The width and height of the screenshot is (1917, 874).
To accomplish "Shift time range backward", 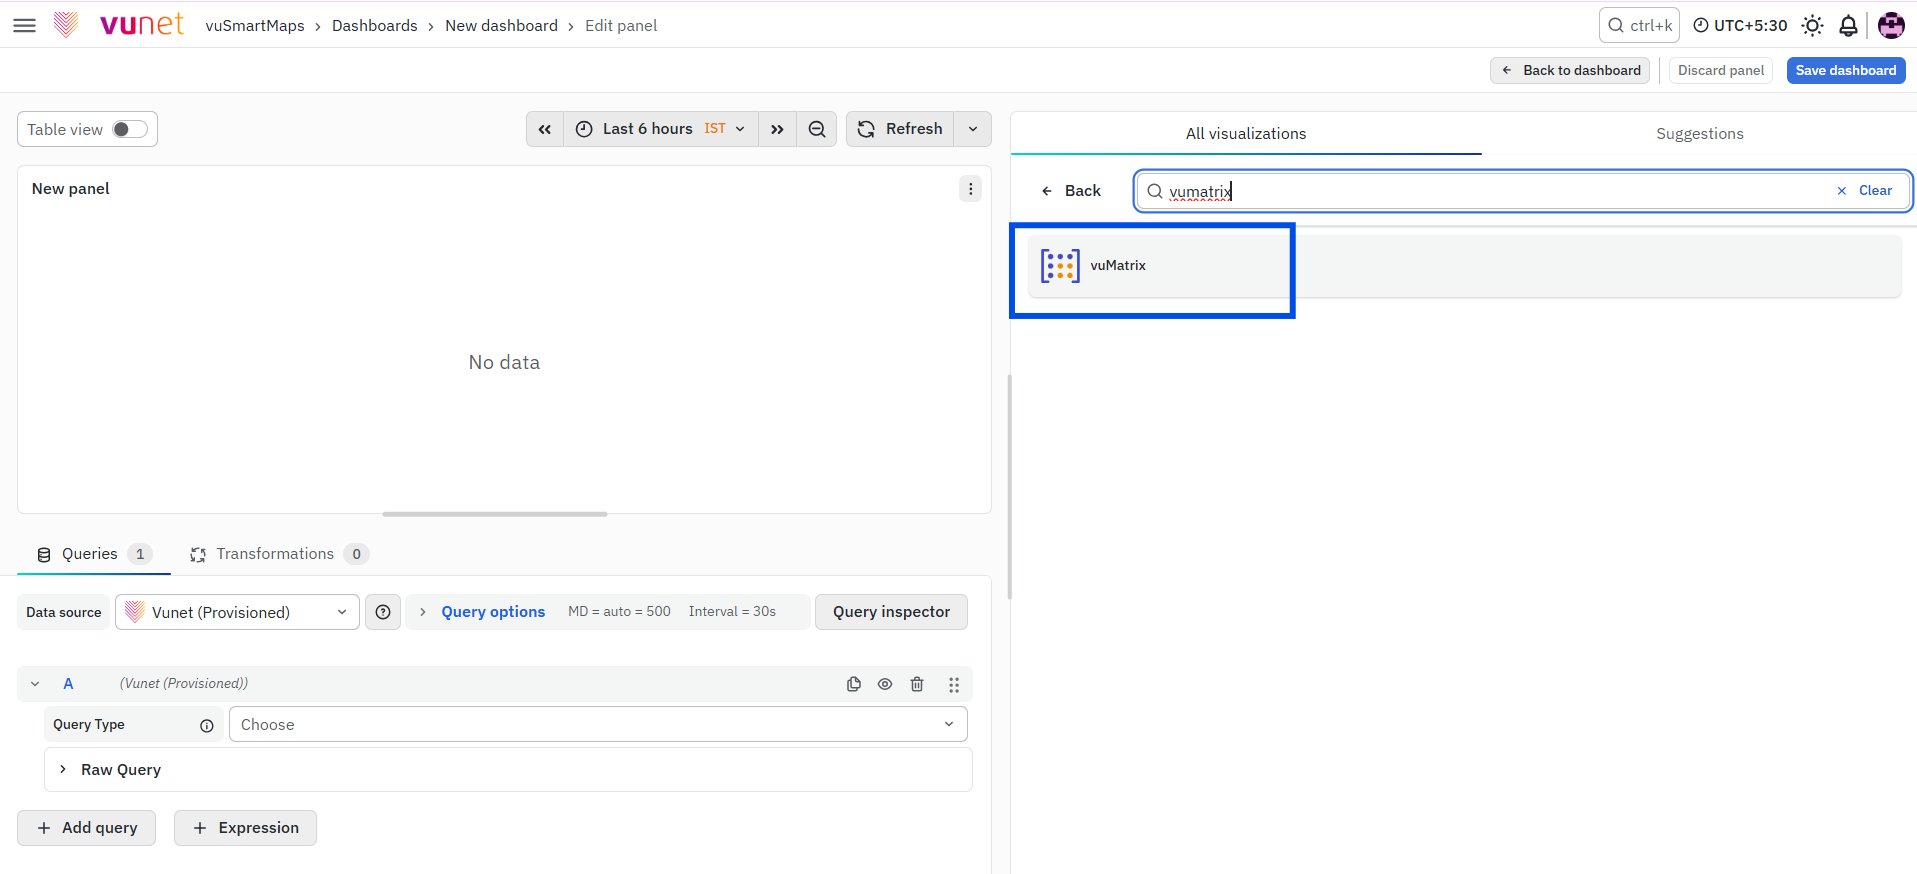I will tap(545, 129).
